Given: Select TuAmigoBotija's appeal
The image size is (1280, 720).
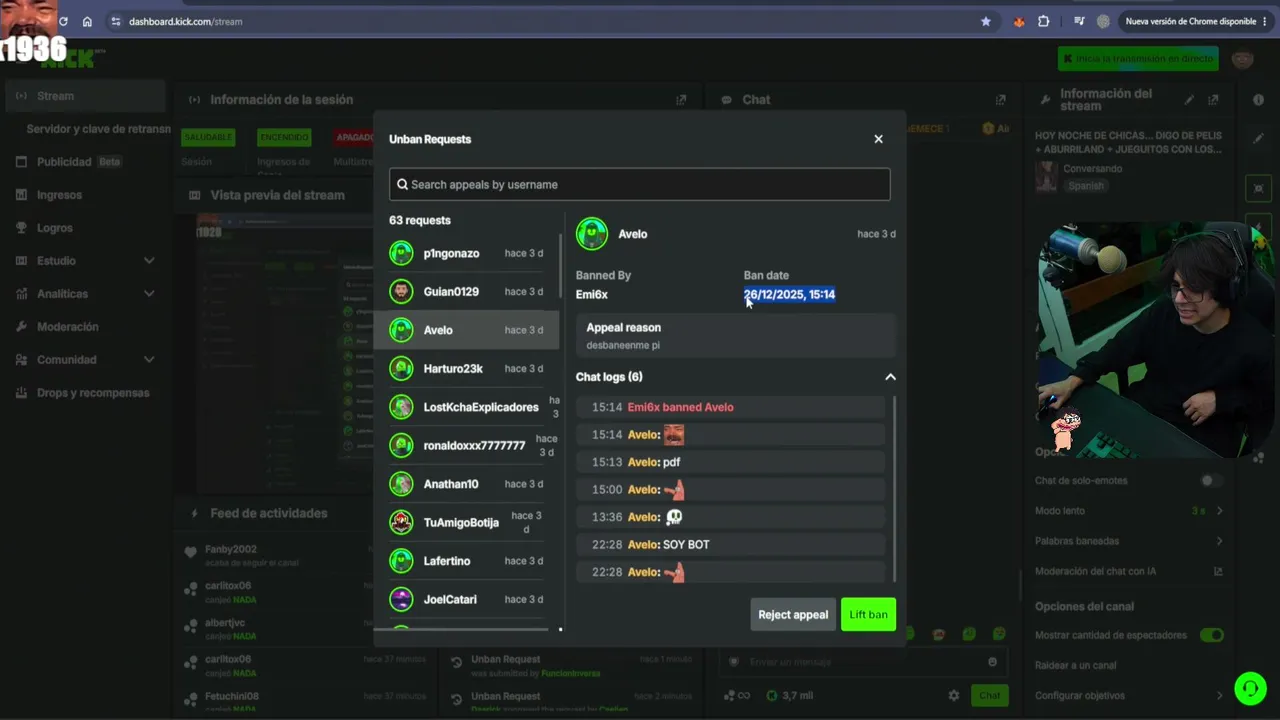Looking at the screenshot, I should coord(467,522).
